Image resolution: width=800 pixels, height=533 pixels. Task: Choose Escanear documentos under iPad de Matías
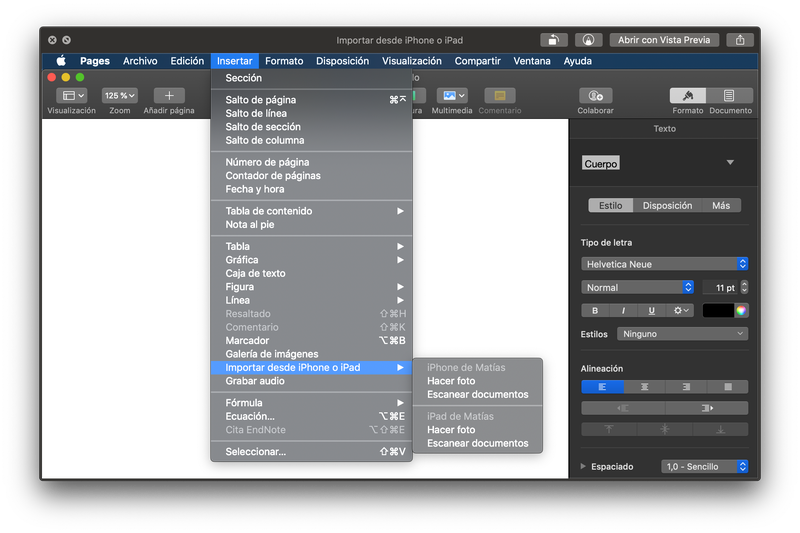click(x=478, y=443)
